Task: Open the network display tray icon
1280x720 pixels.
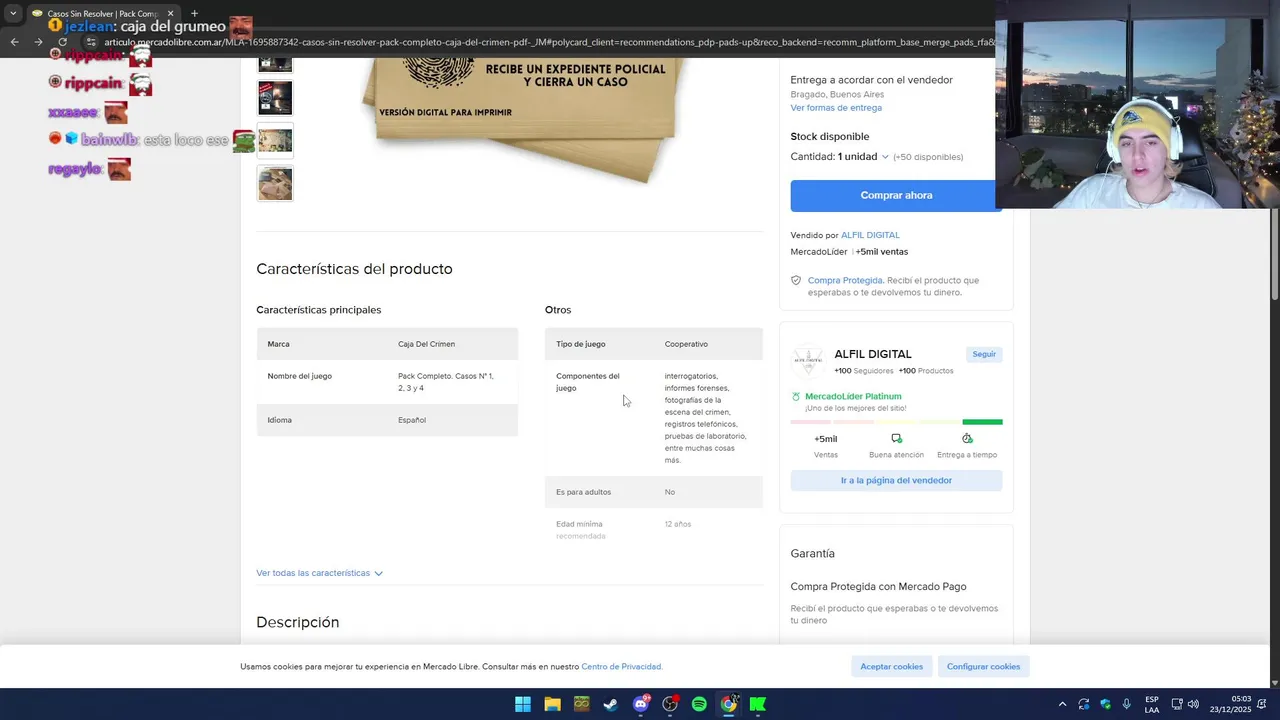Action: click(1177, 704)
